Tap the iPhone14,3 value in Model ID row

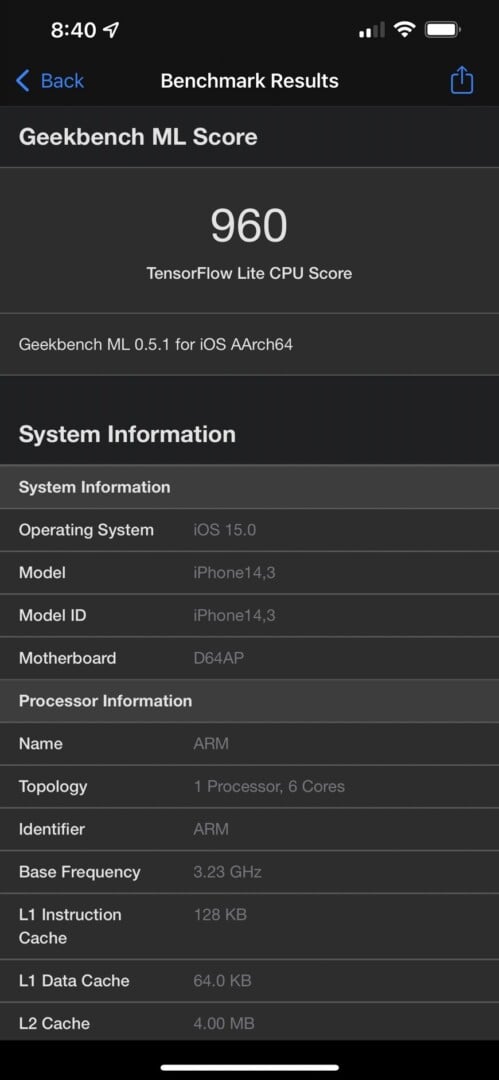(x=234, y=615)
